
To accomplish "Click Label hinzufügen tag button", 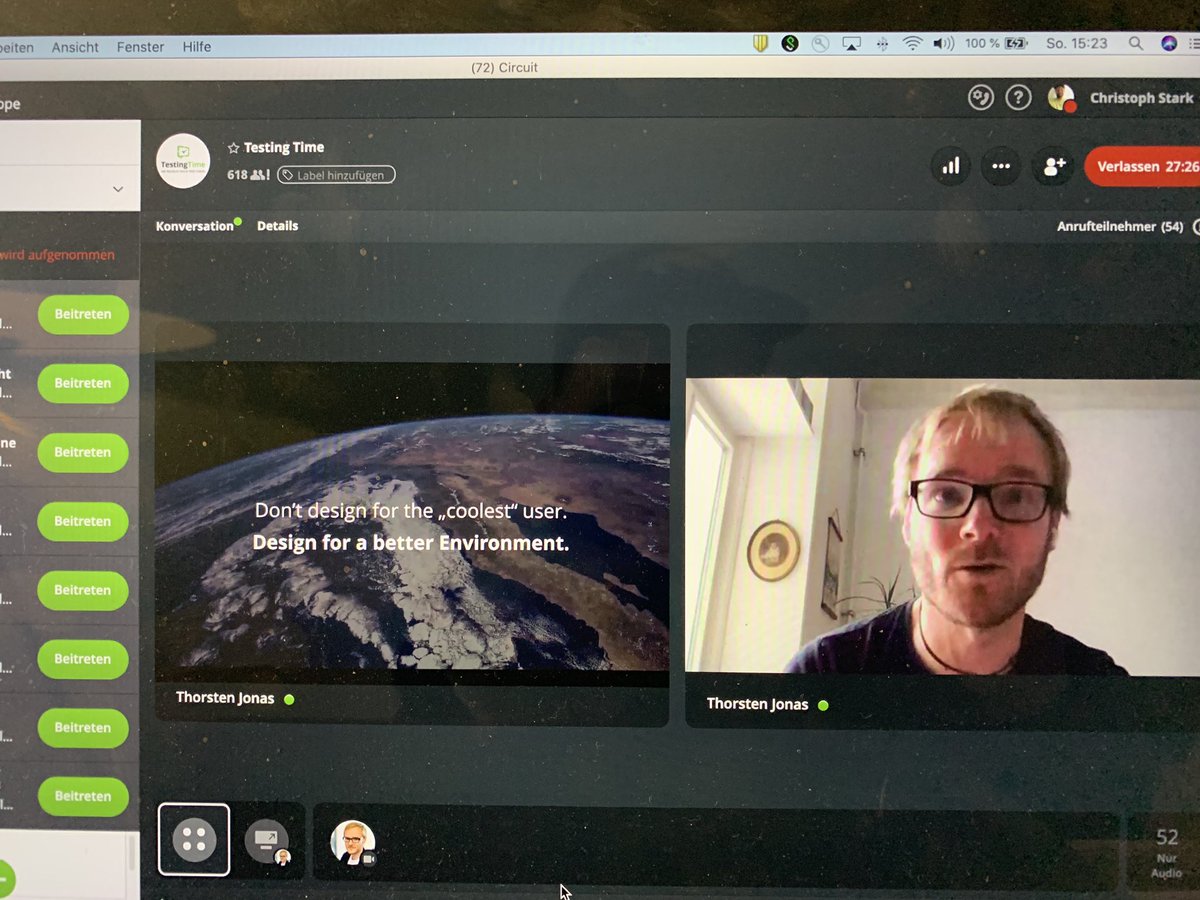I will point(336,175).
